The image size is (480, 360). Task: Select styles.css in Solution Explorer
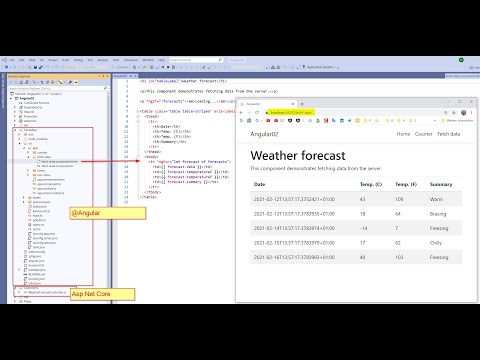38,225
